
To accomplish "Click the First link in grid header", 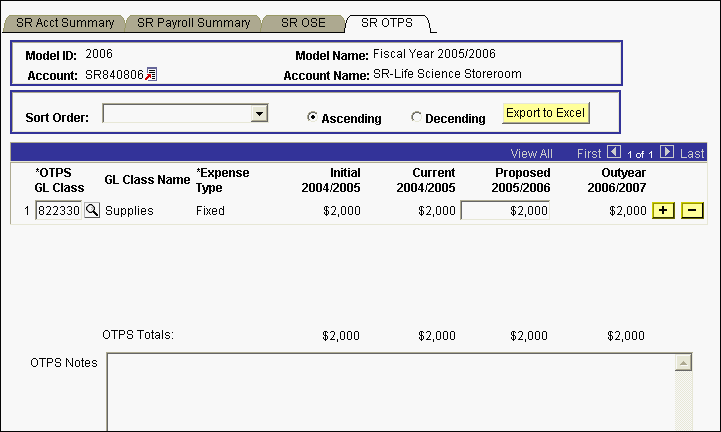I will [x=590, y=153].
